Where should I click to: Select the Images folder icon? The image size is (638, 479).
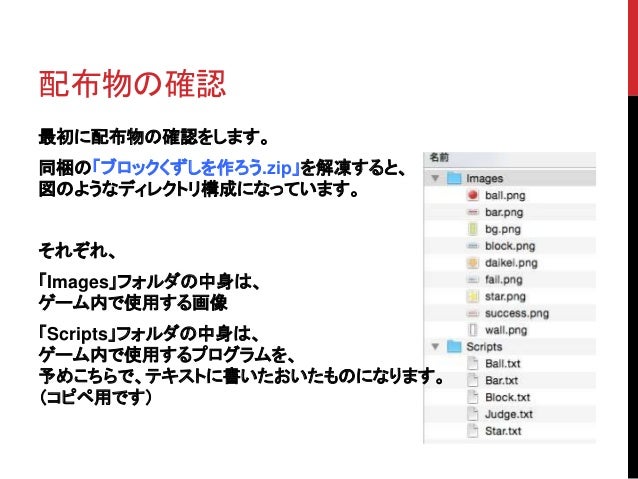454,178
